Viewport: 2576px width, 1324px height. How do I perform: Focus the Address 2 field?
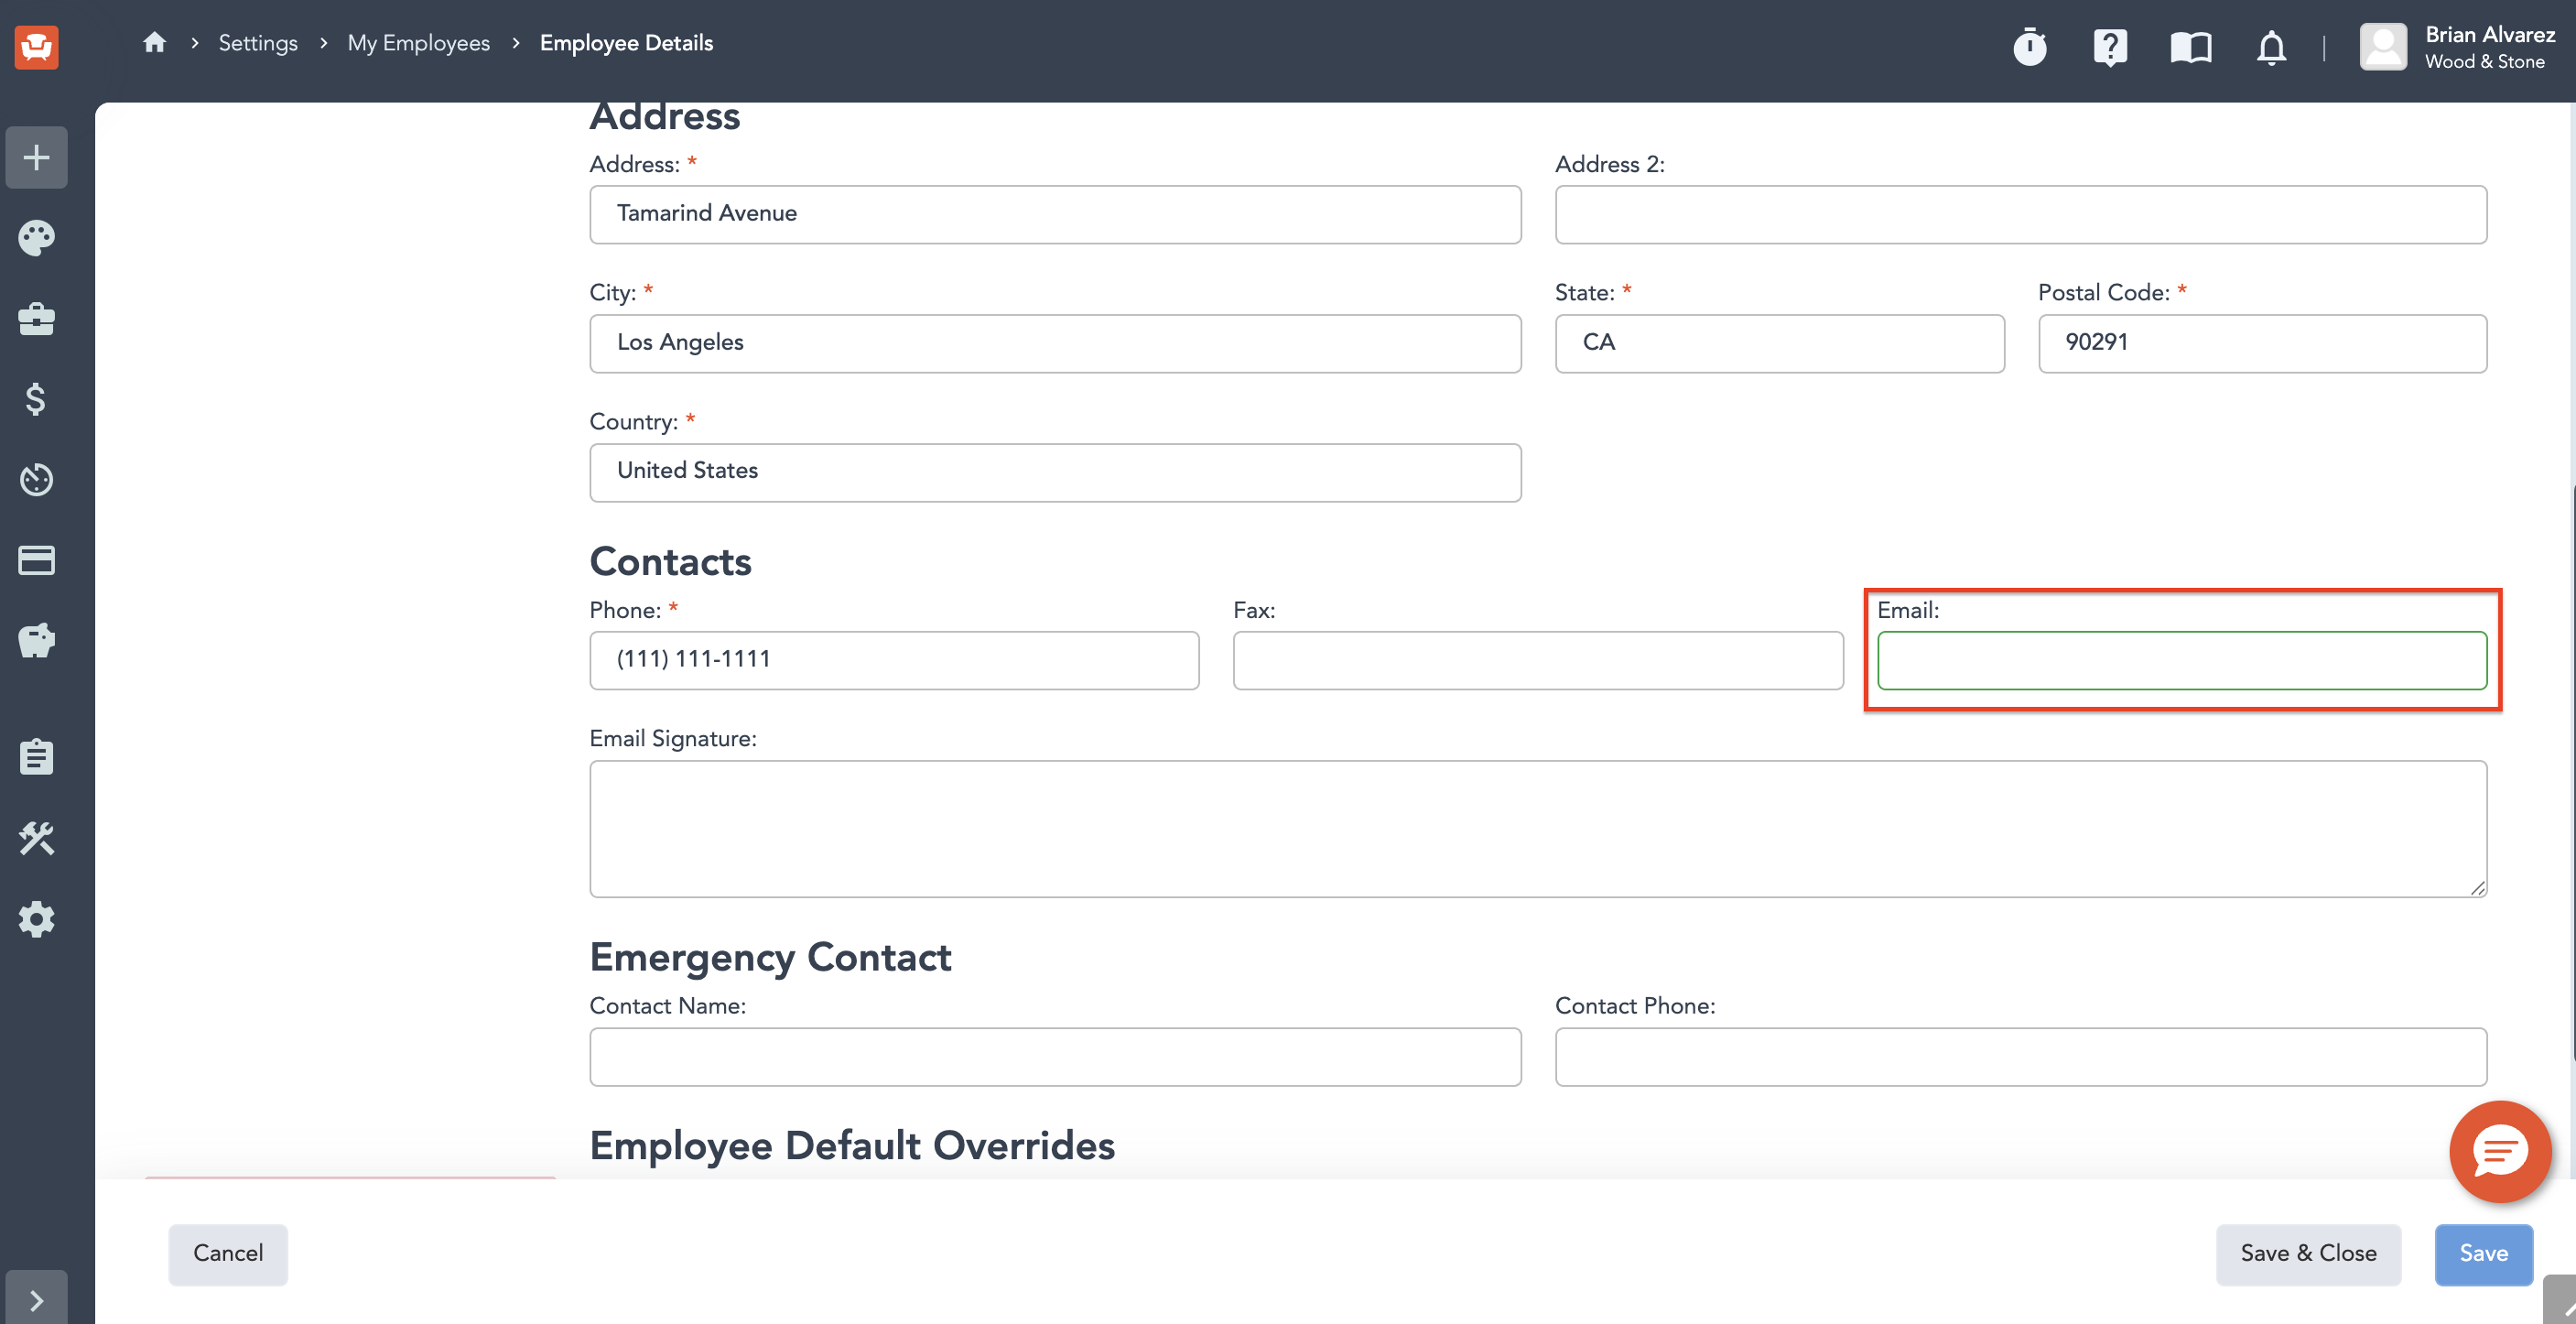[x=2021, y=214]
